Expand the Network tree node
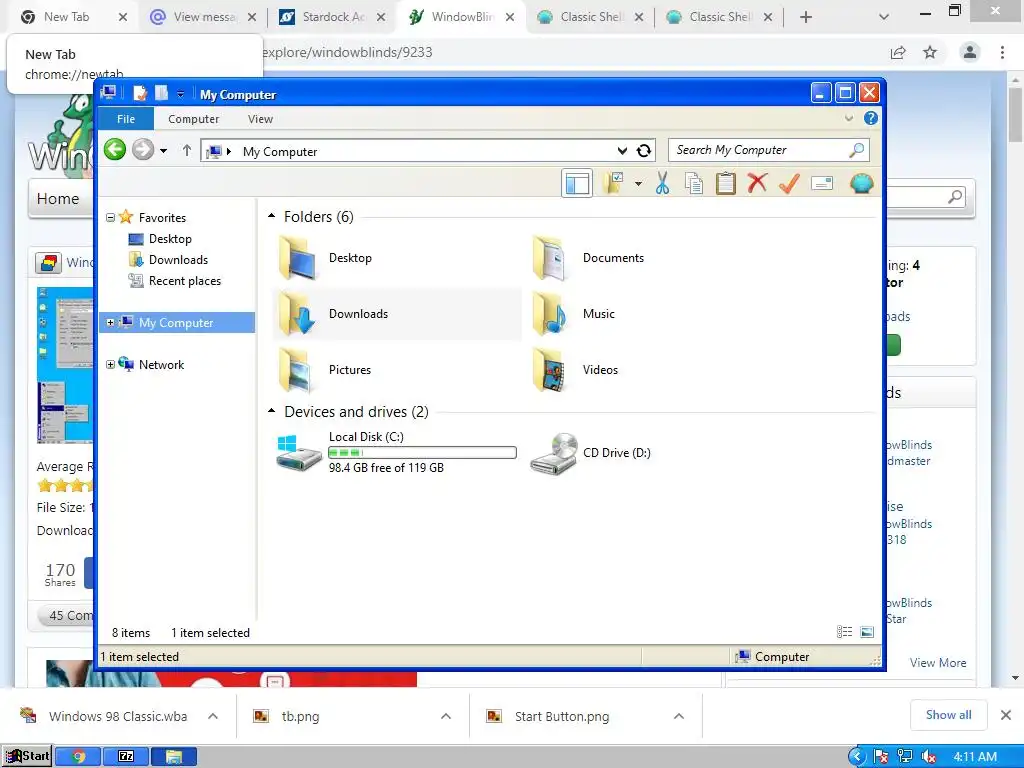 tap(110, 364)
